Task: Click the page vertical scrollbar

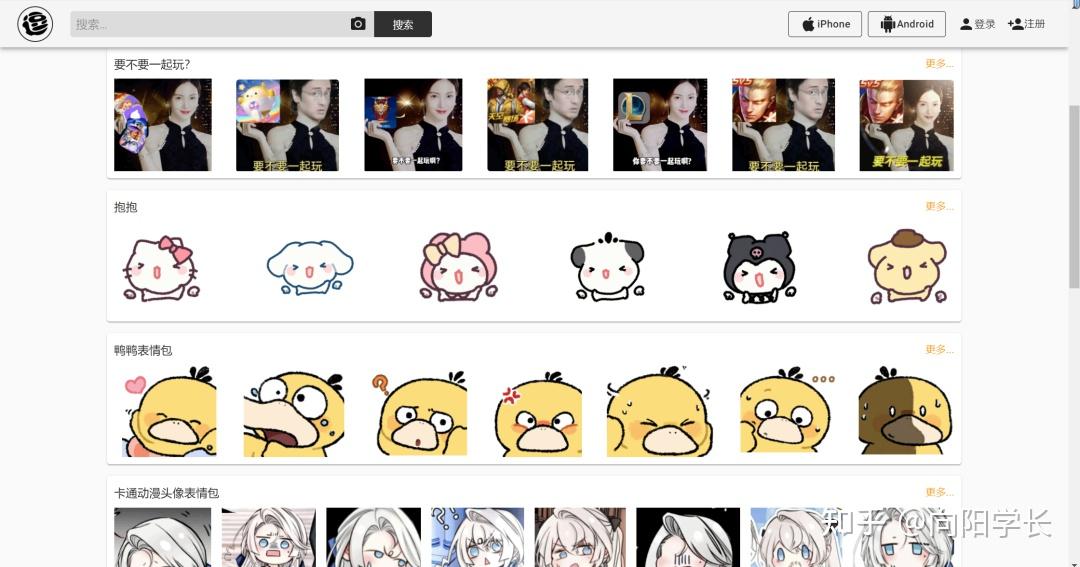Action: point(1074,196)
